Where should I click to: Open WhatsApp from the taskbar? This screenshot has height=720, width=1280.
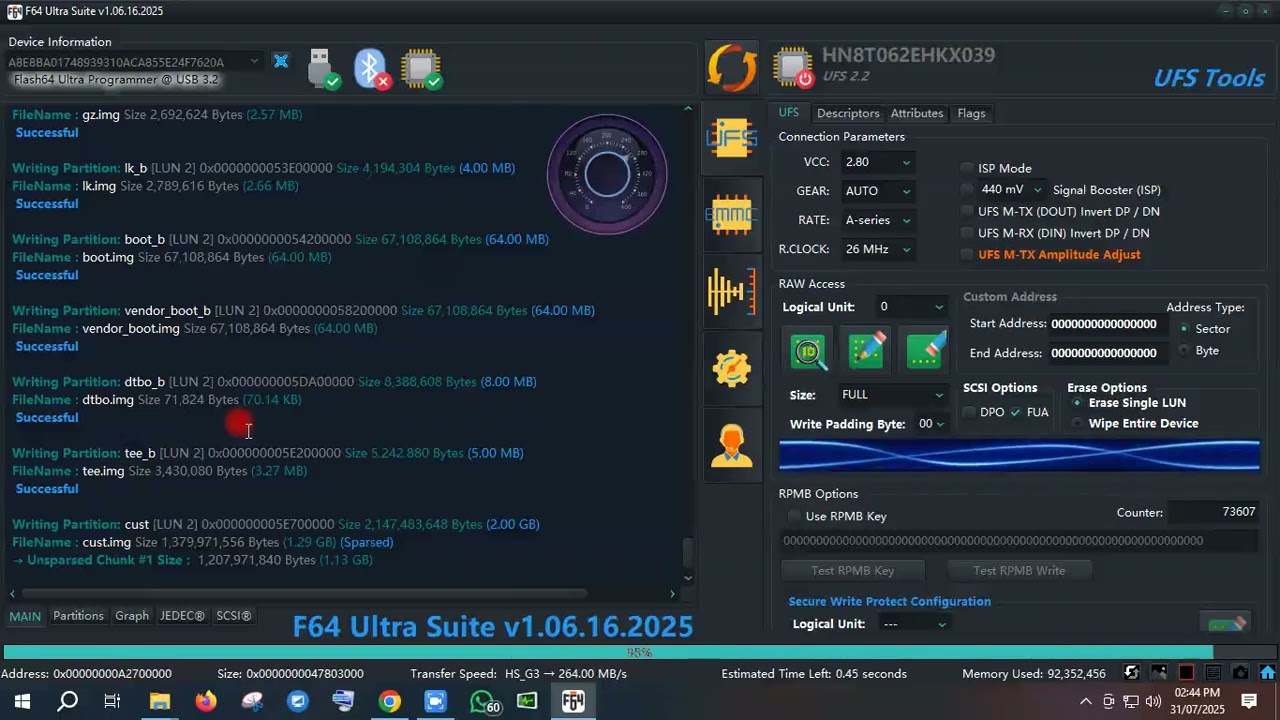tap(482, 701)
